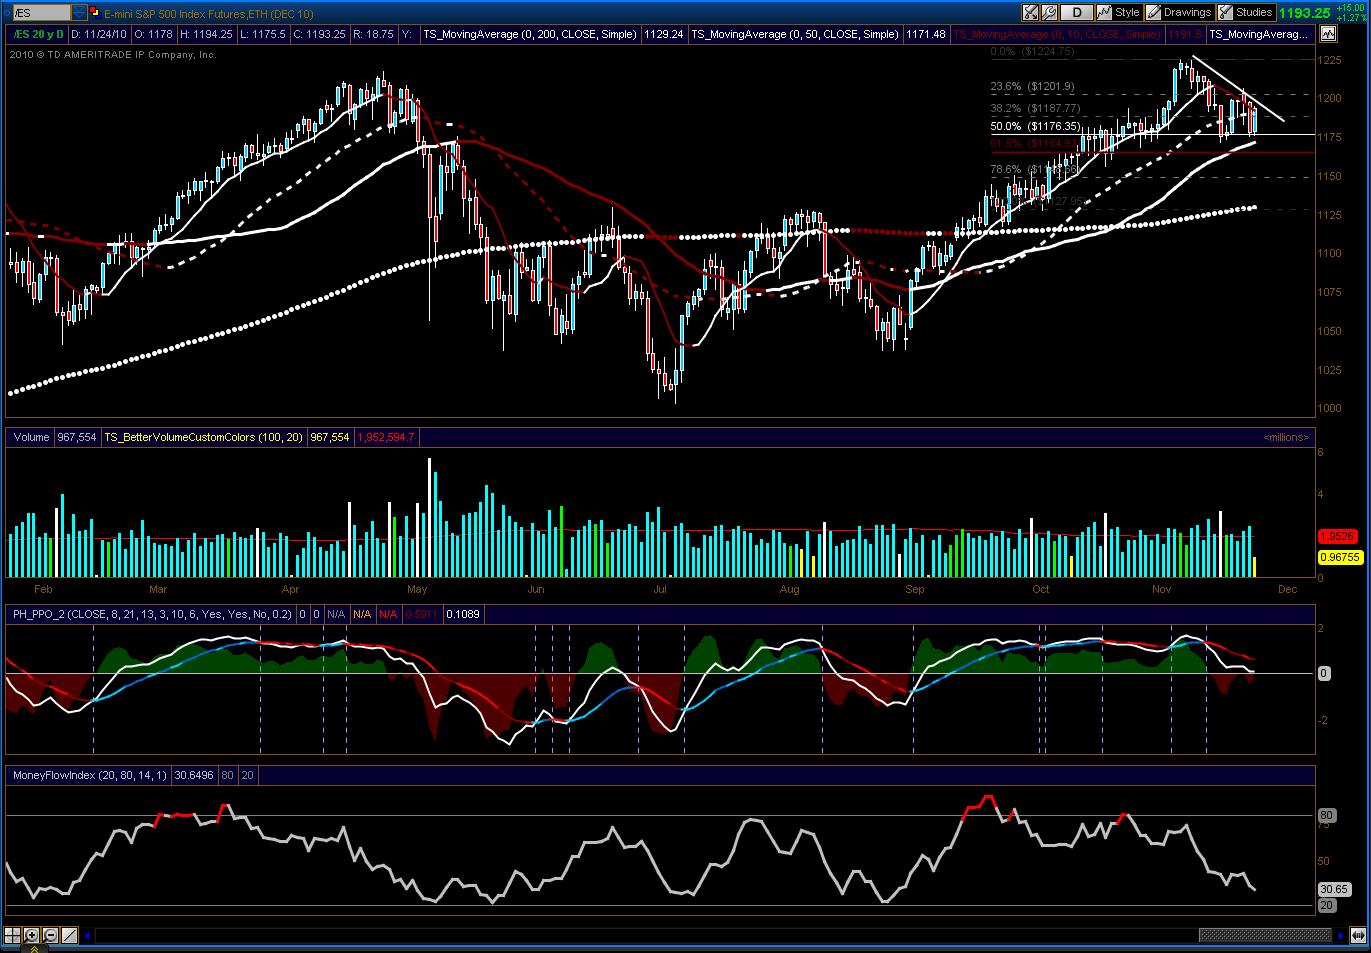Viewport: 1371px width, 953px height.
Task: Click the red 1,952,594.7 volume average value
Action: (385, 437)
